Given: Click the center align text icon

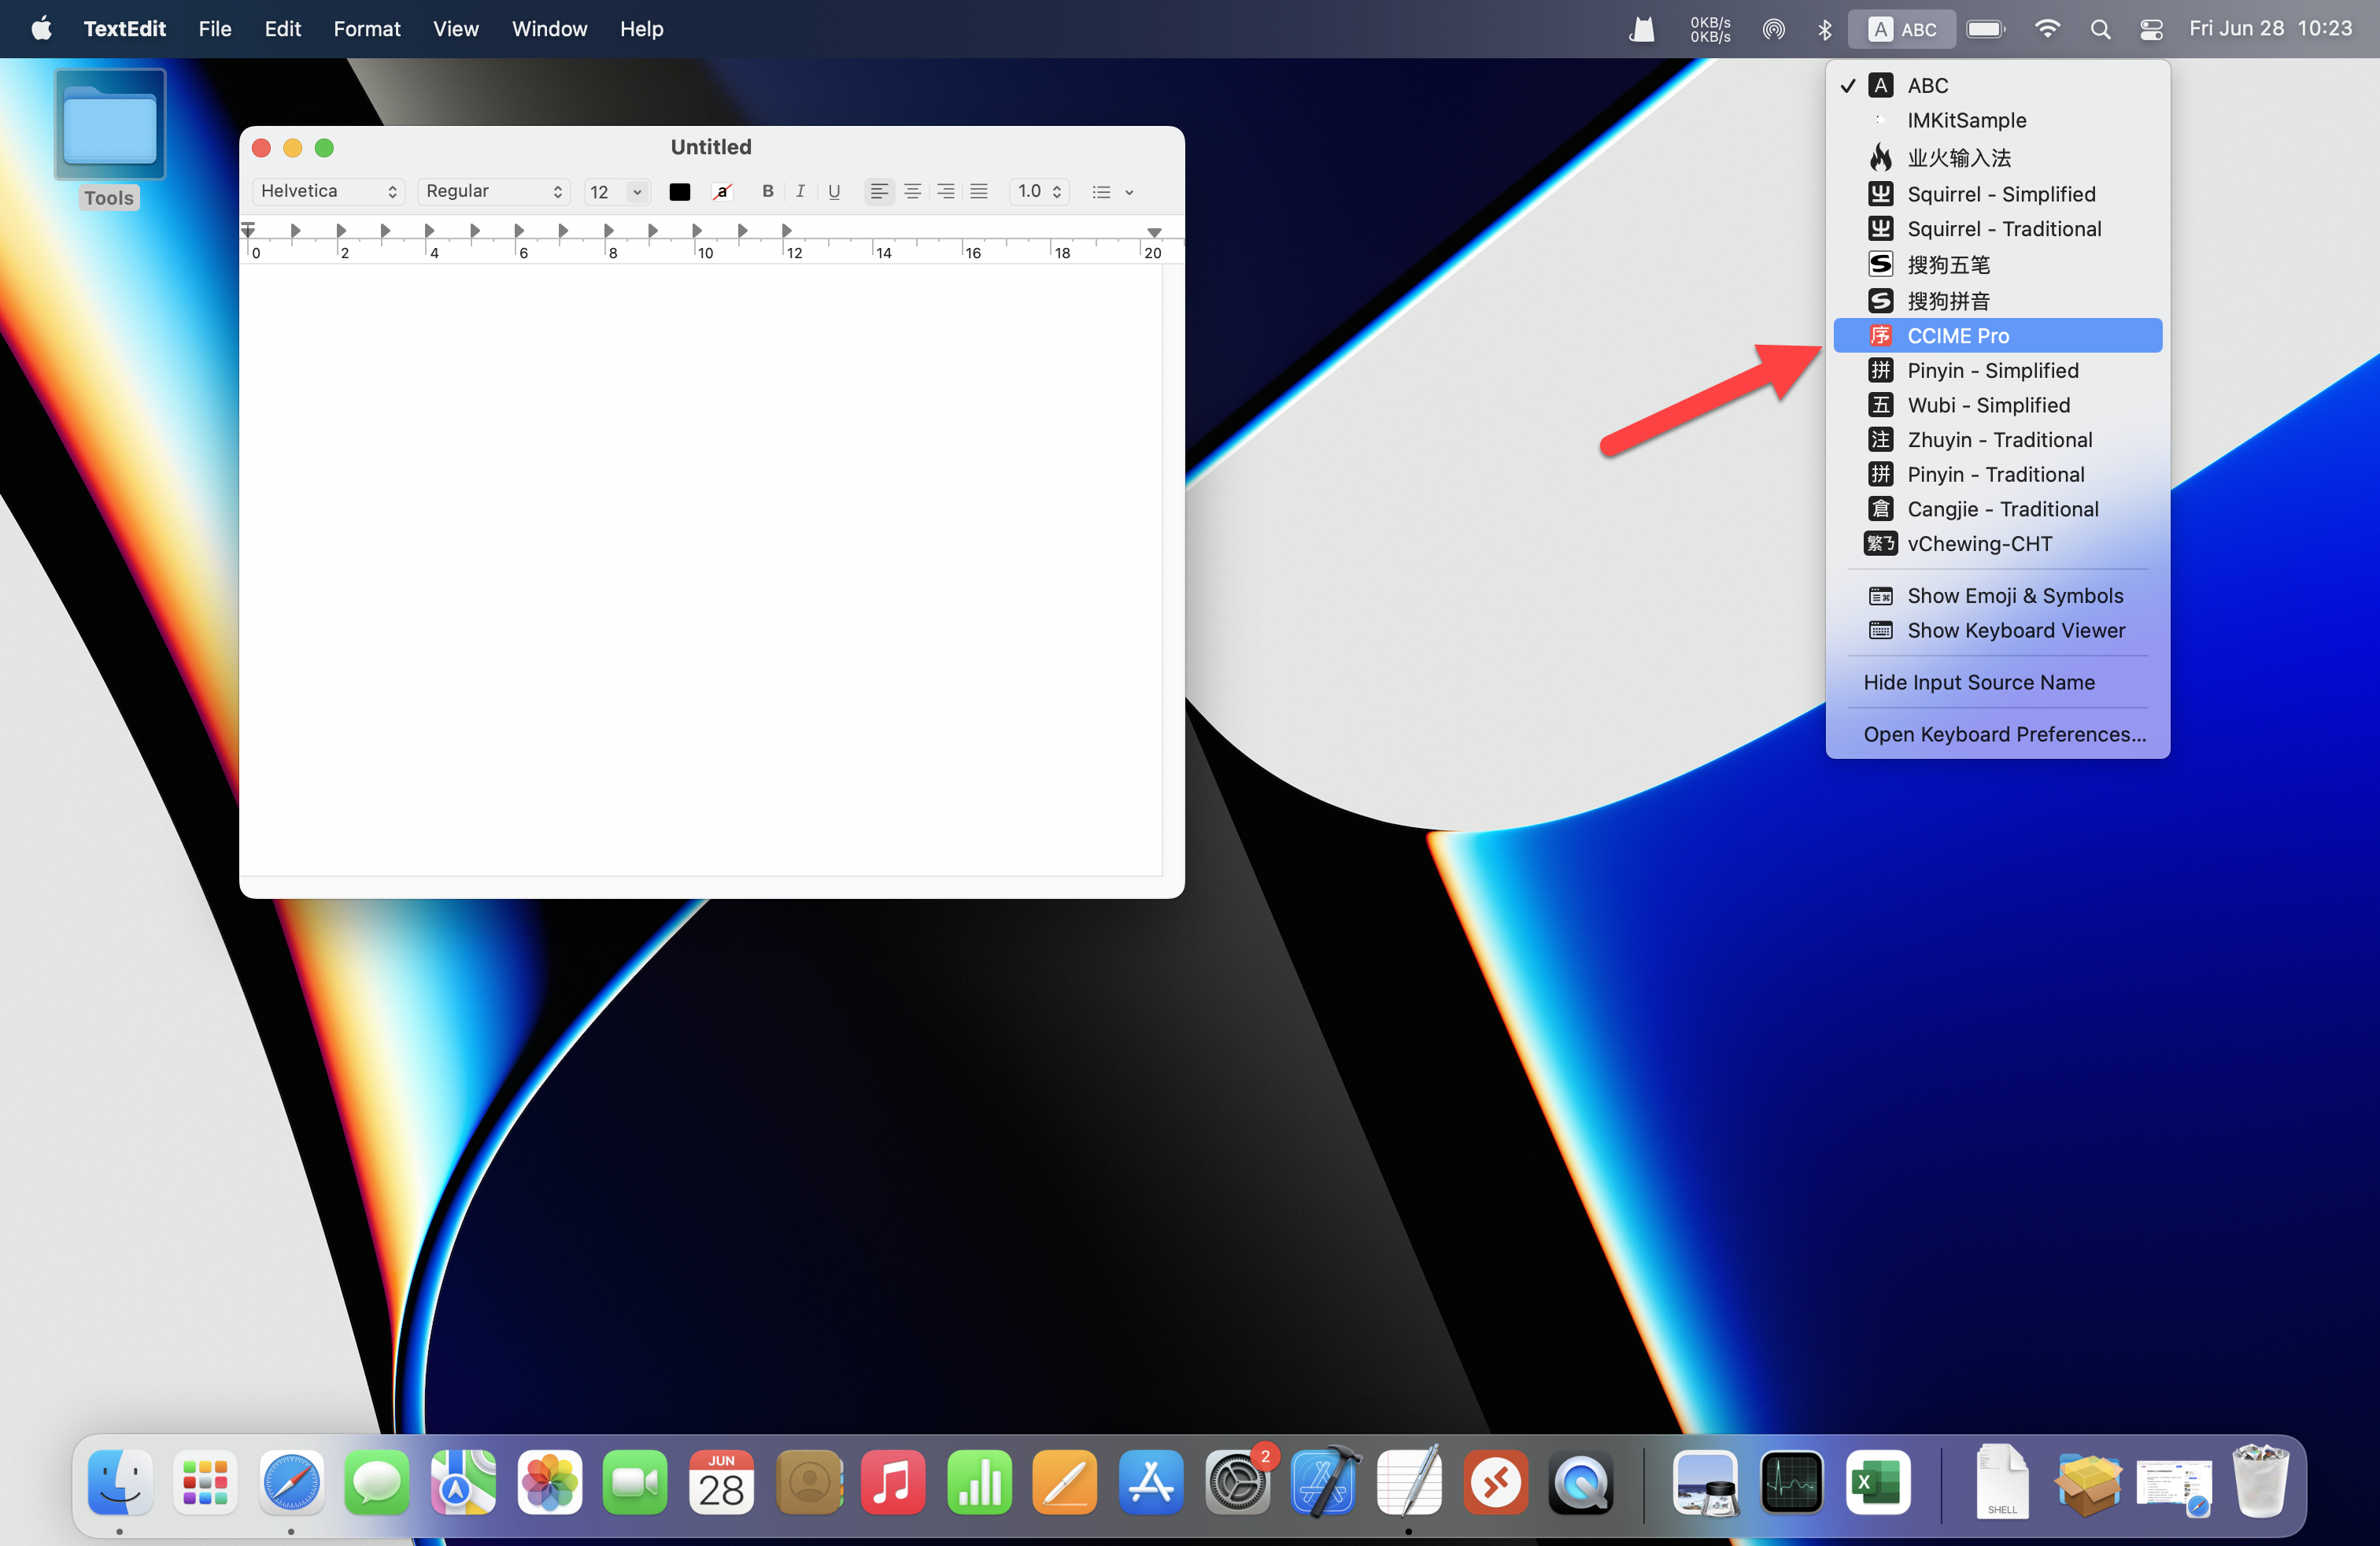Looking at the screenshot, I should (912, 191).
